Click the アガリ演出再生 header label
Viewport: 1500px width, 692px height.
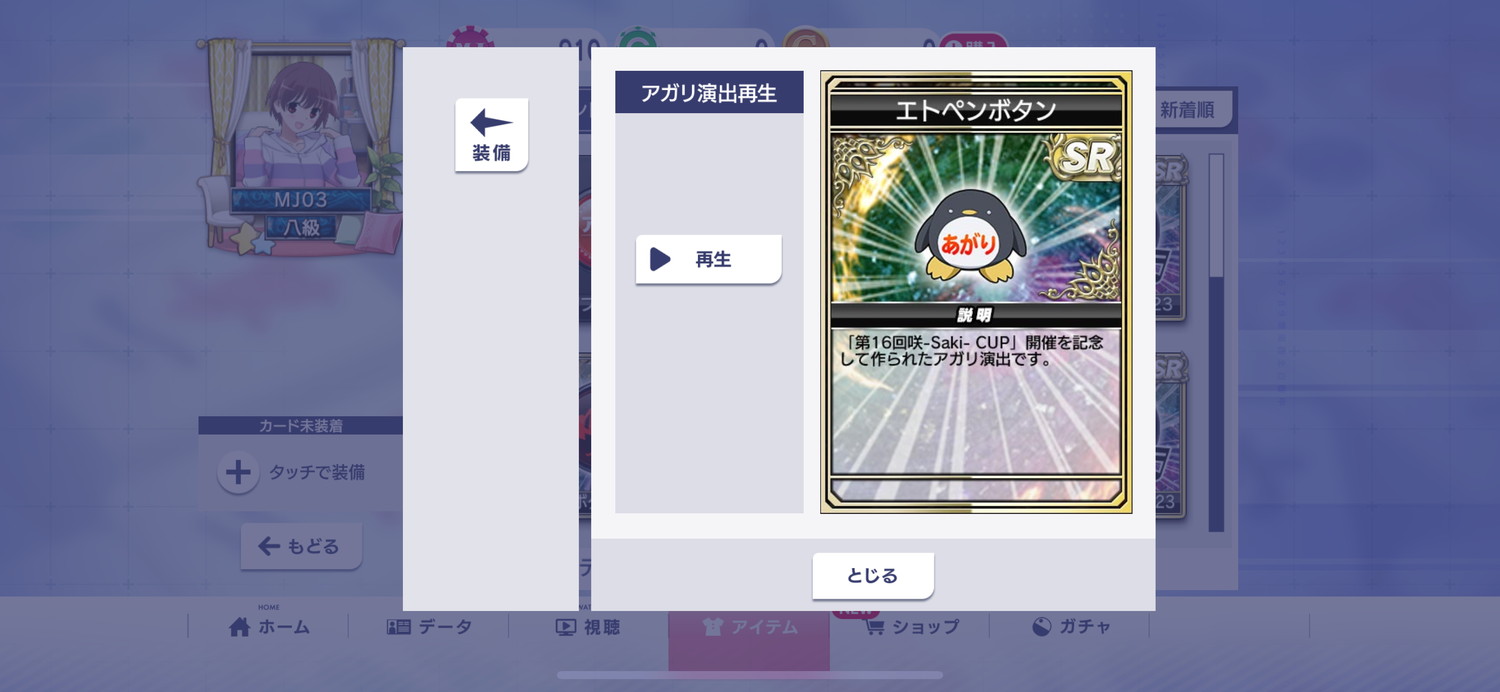pyautogui.click(x=709, y=92)
